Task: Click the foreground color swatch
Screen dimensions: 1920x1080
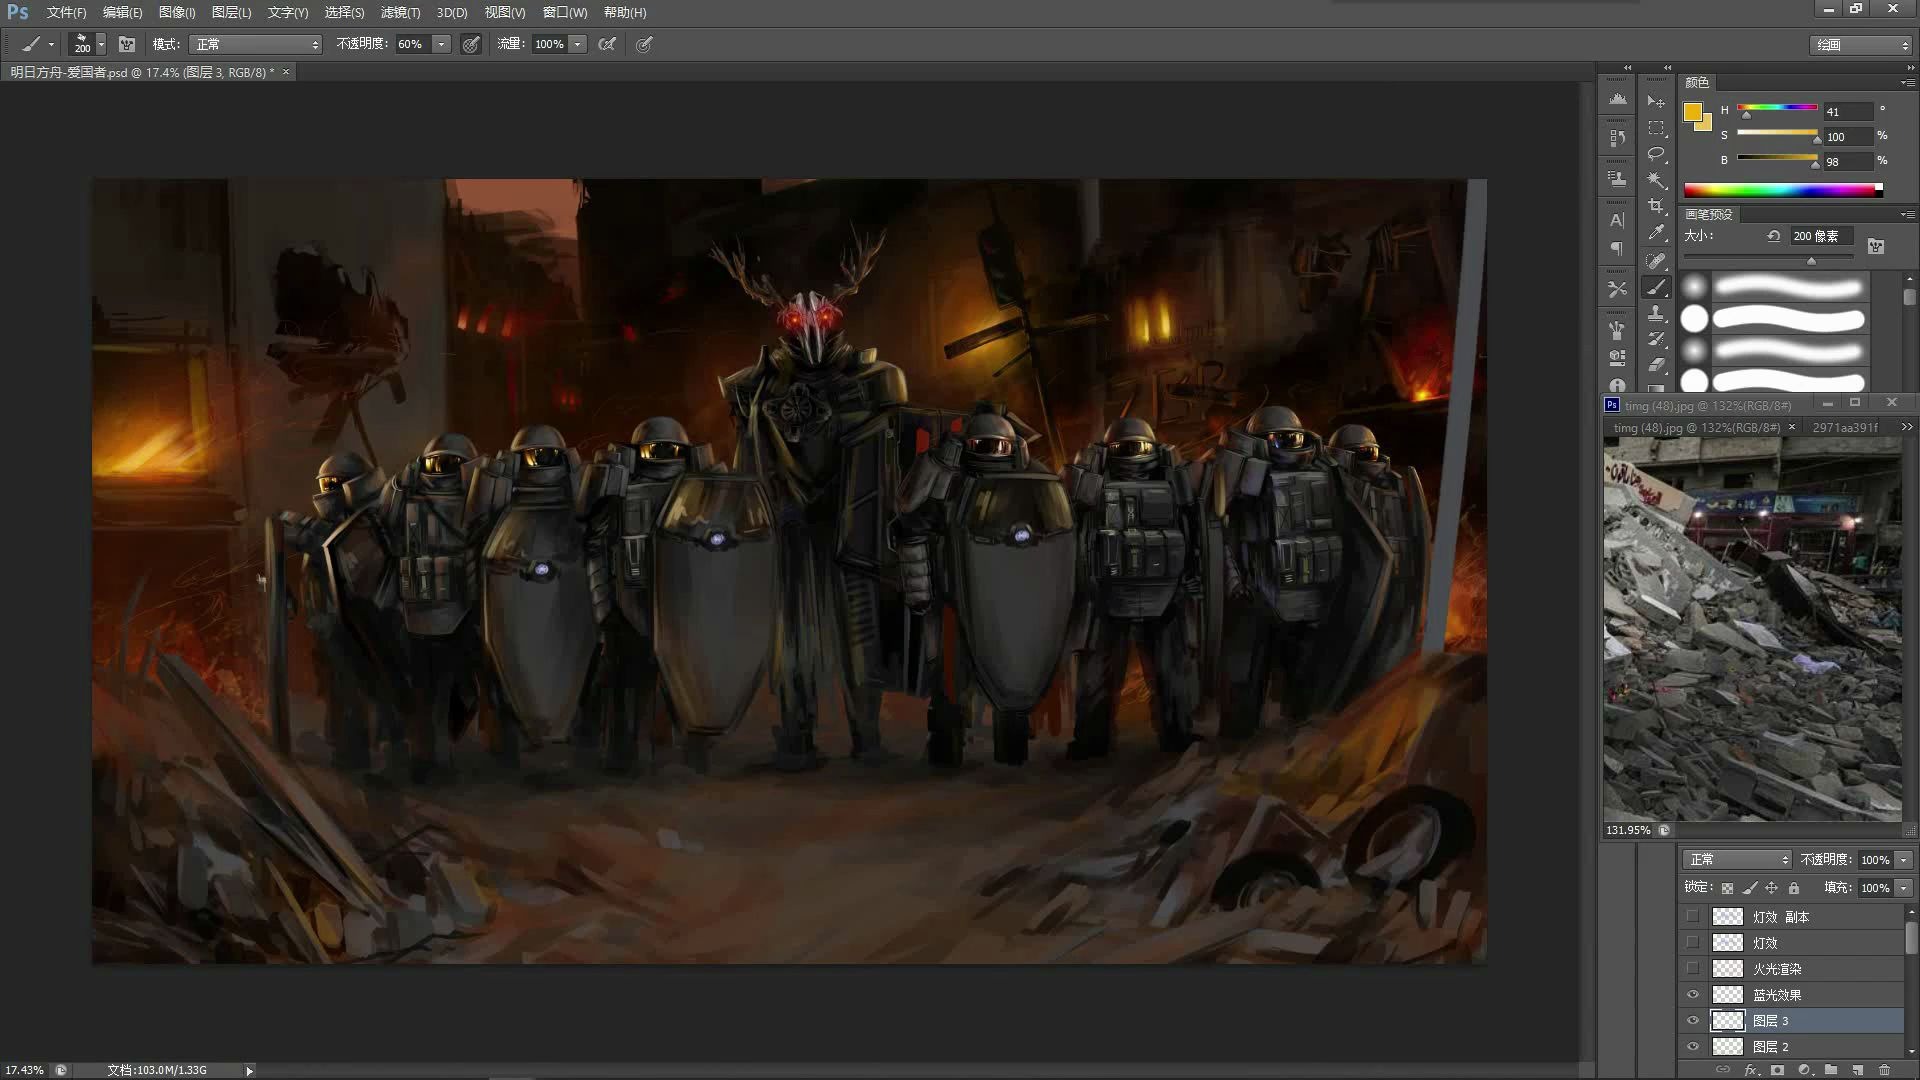Action: tap(1693, 112)
